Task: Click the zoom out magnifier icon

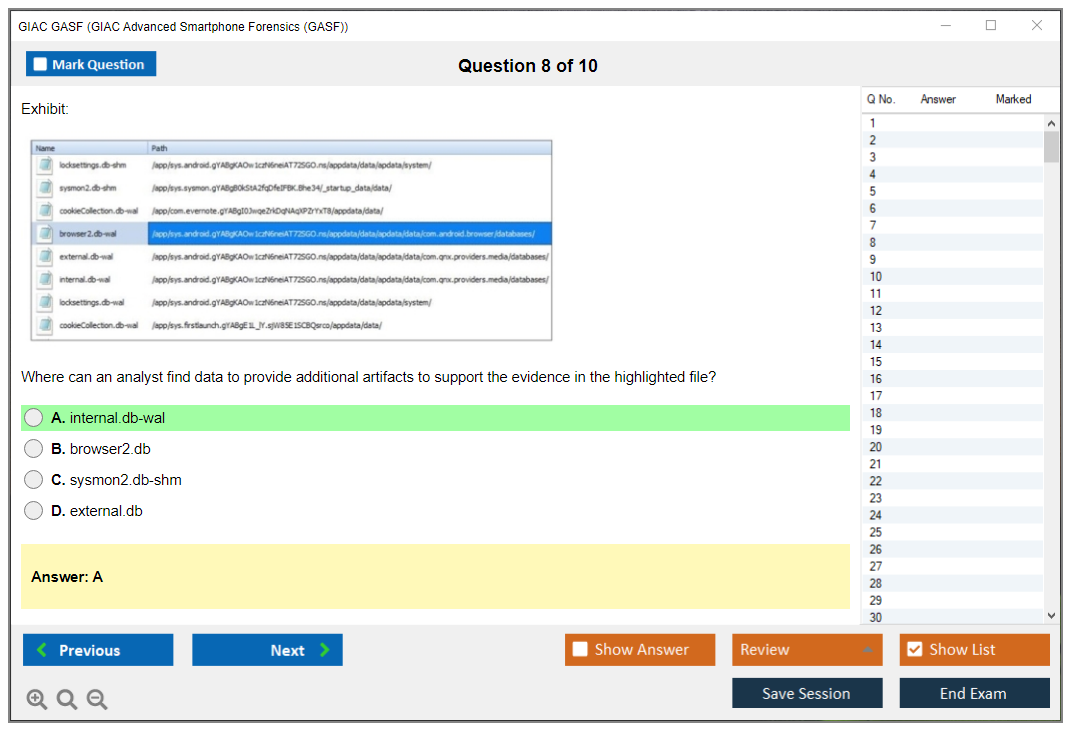Action: 97,700
